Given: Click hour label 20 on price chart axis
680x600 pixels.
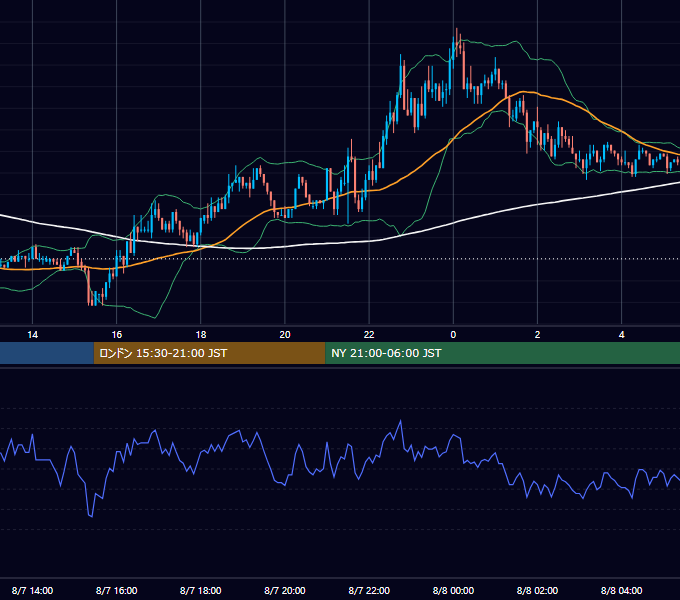Looking at the screenshot, I should (x=285, y=335).
